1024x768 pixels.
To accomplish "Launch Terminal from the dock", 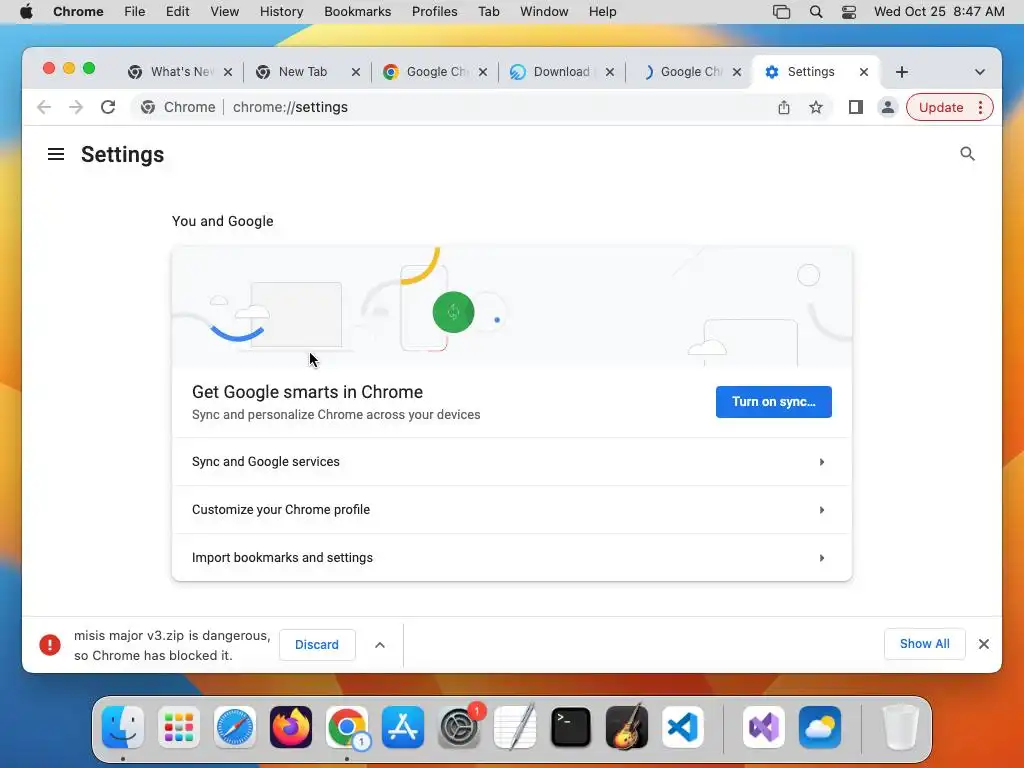I will 571,727.
